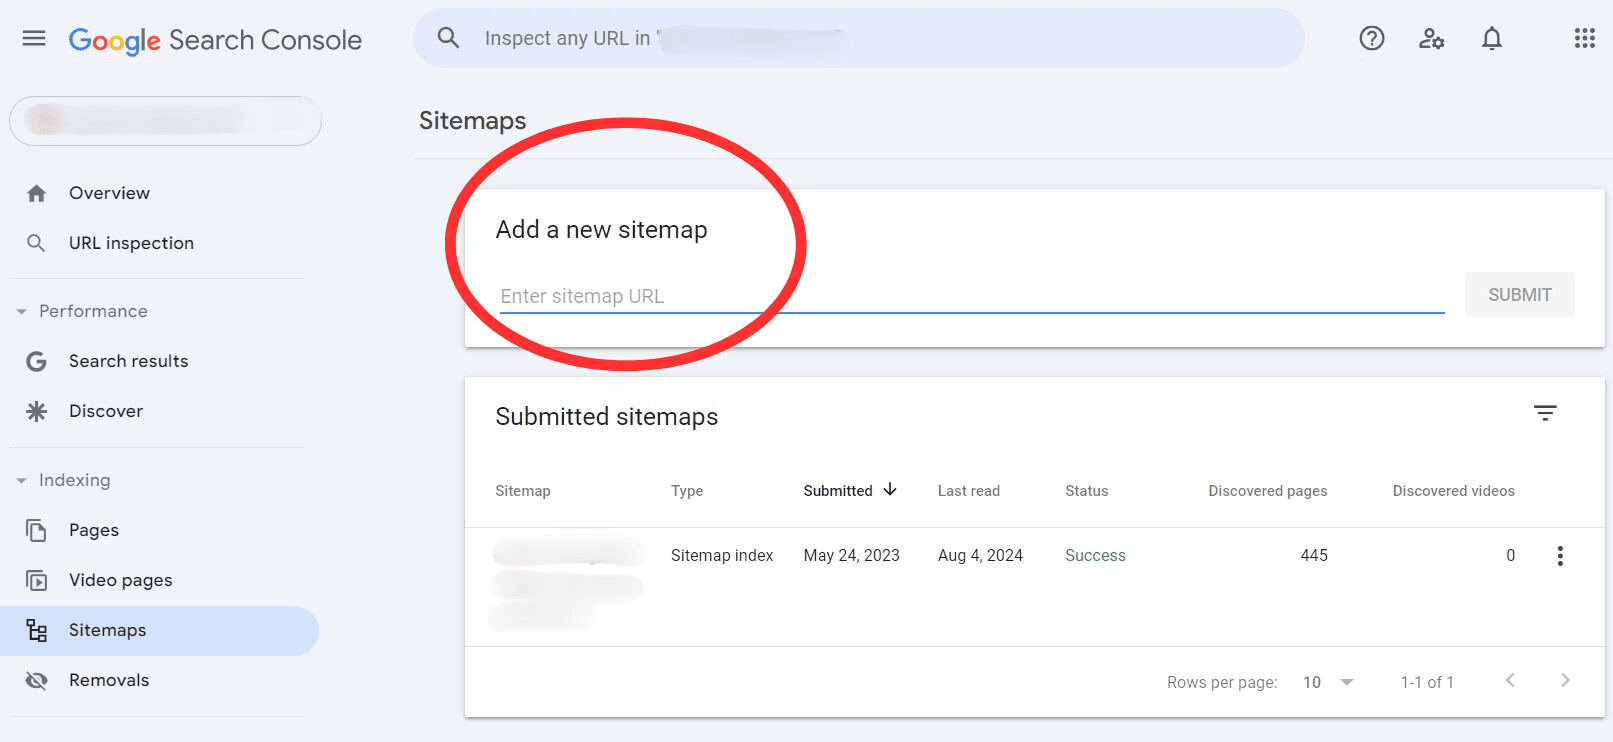Open the property selector dropdown
The height and width of the screenshot is (742, 1613).
pos(165,121)
